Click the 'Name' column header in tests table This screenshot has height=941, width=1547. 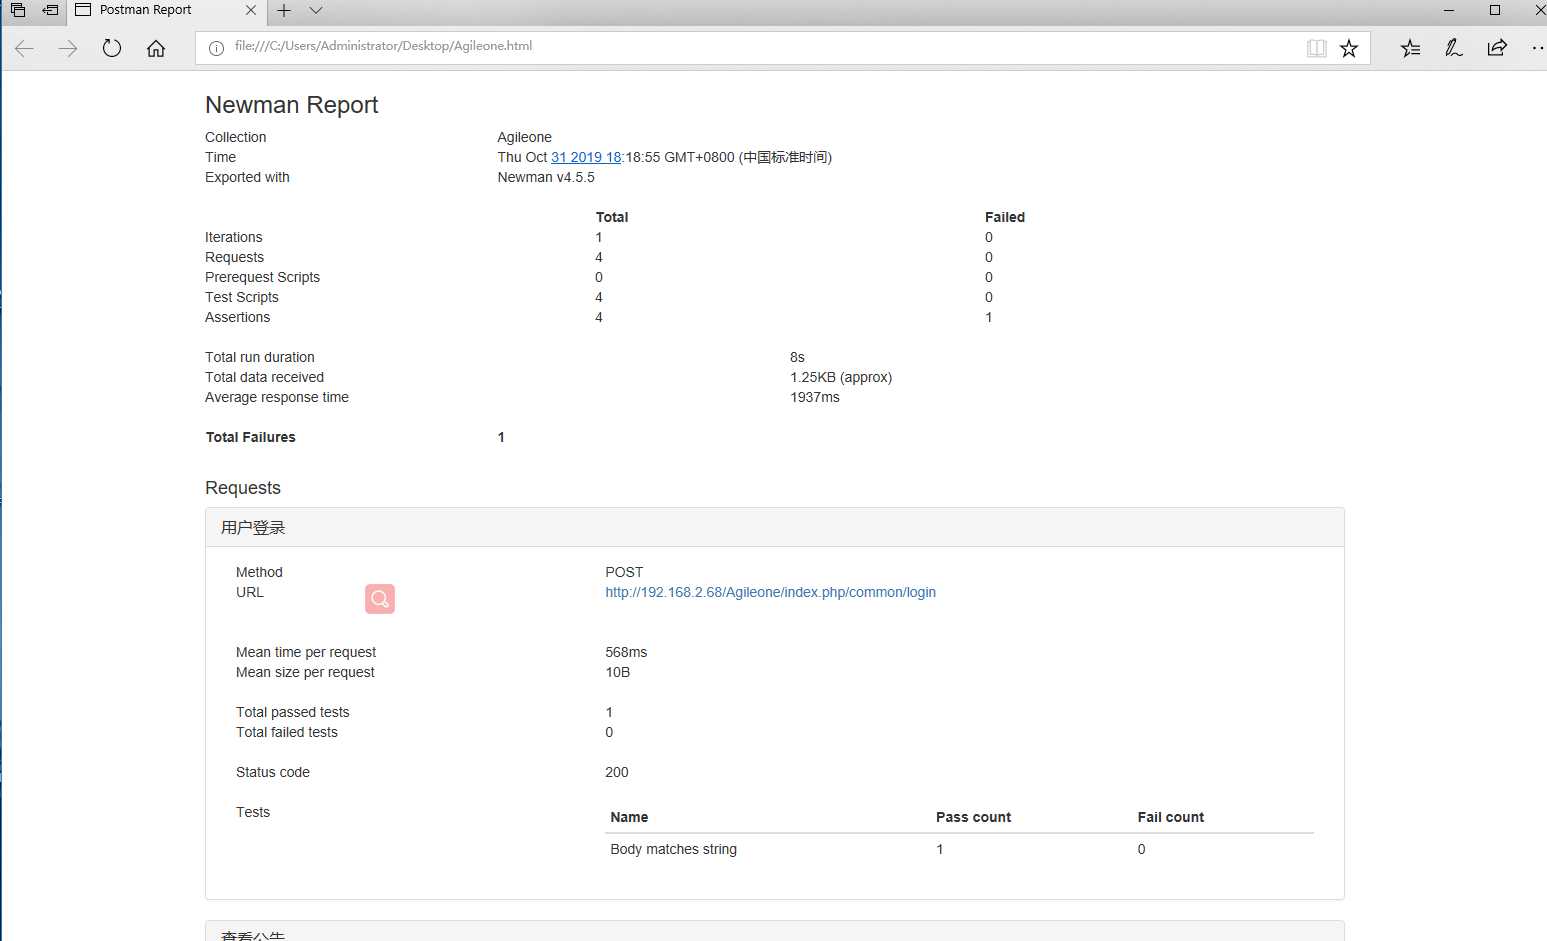point(629,817)
